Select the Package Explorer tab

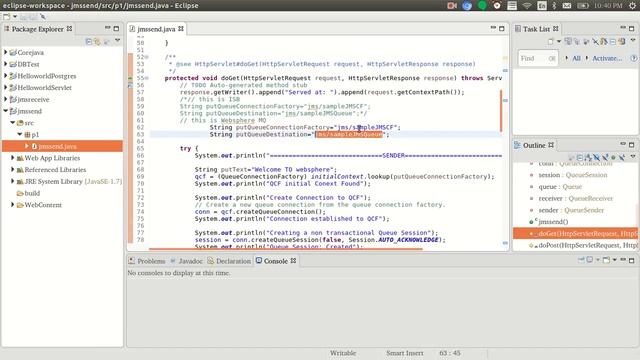click(38, 29)
